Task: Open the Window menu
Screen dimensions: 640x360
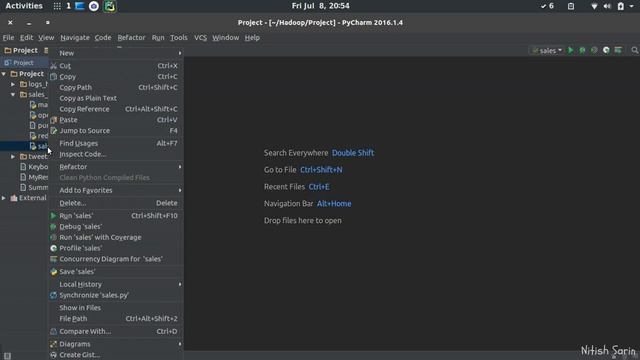Action: (225, 38)
